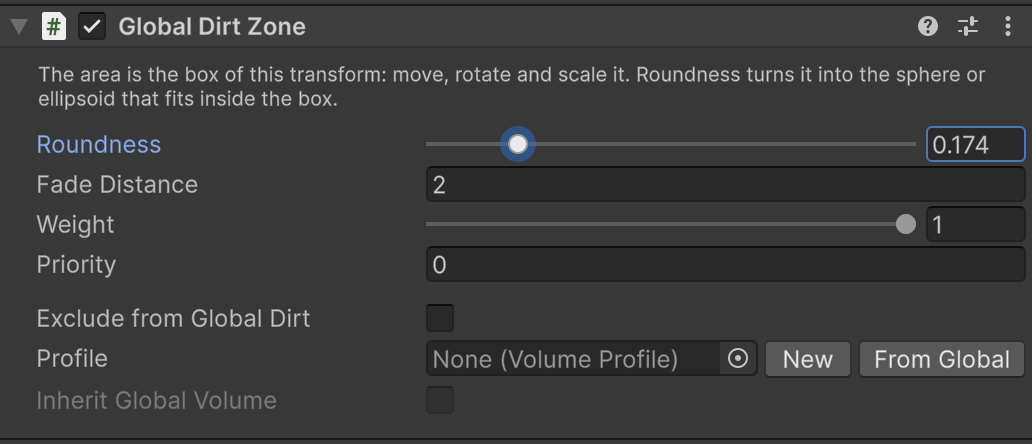Enable Exclude from Global Dirt checkbox
This screenshot has width=1032, height=444.
point(440,318)
